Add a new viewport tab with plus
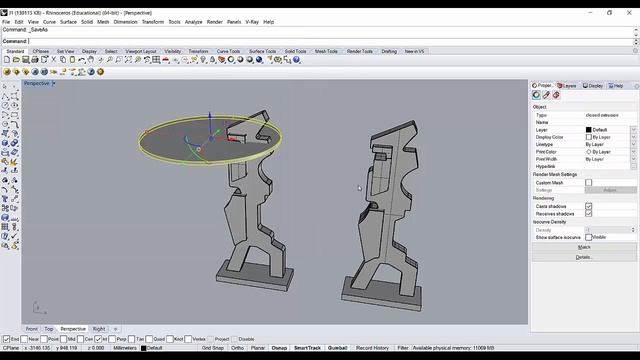Viewport: 640px width, 360px height. 116,329
